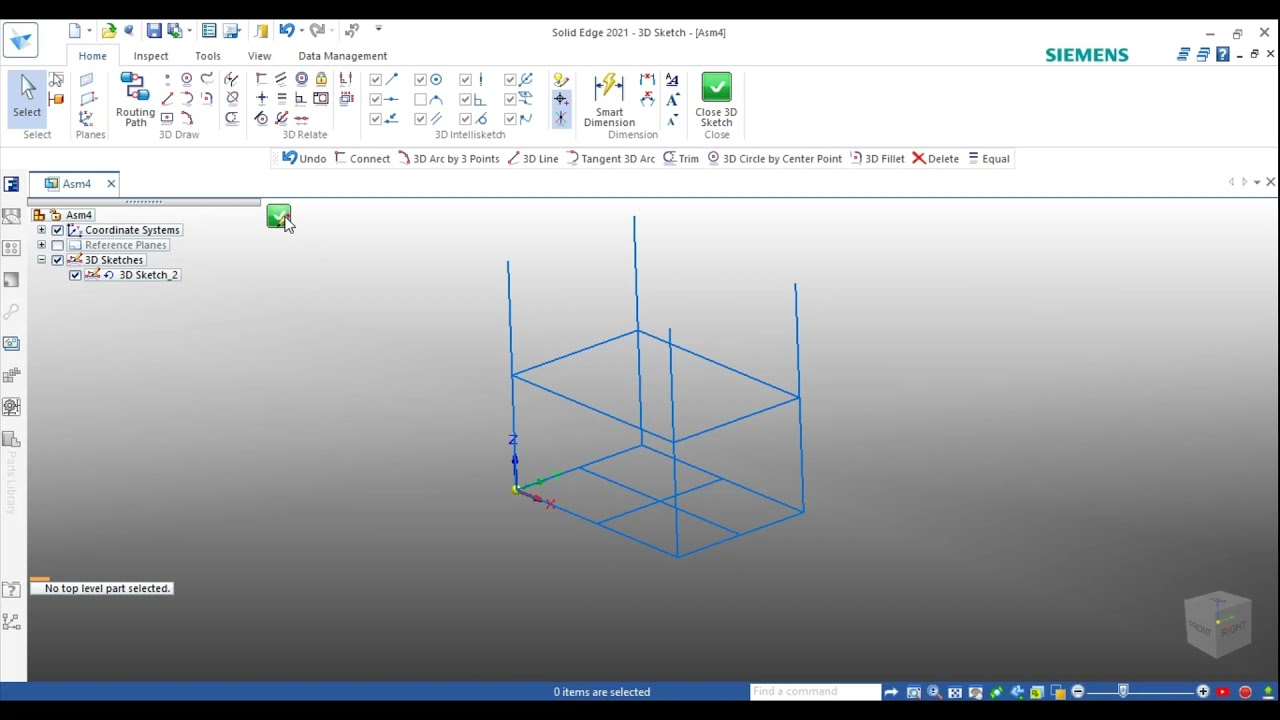Click the help question icon in left sidebar
The height and width of the screenshot is (720, 1280).
11,590
